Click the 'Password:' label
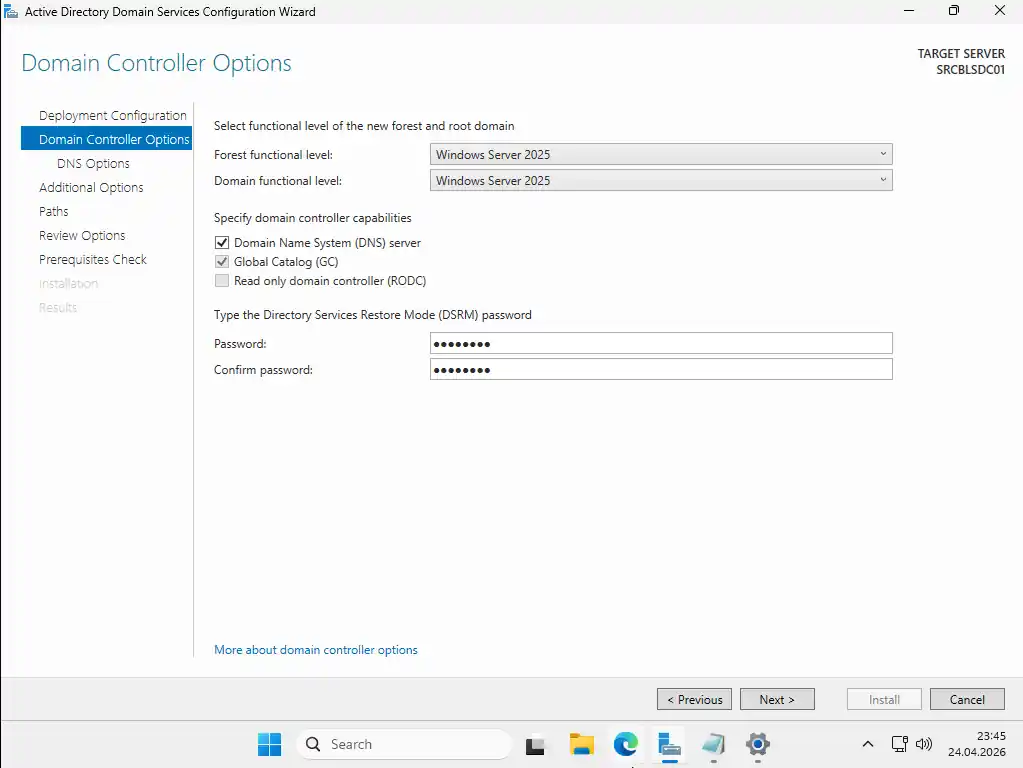This screenshot has width=1023, height=768. [240, 344]
